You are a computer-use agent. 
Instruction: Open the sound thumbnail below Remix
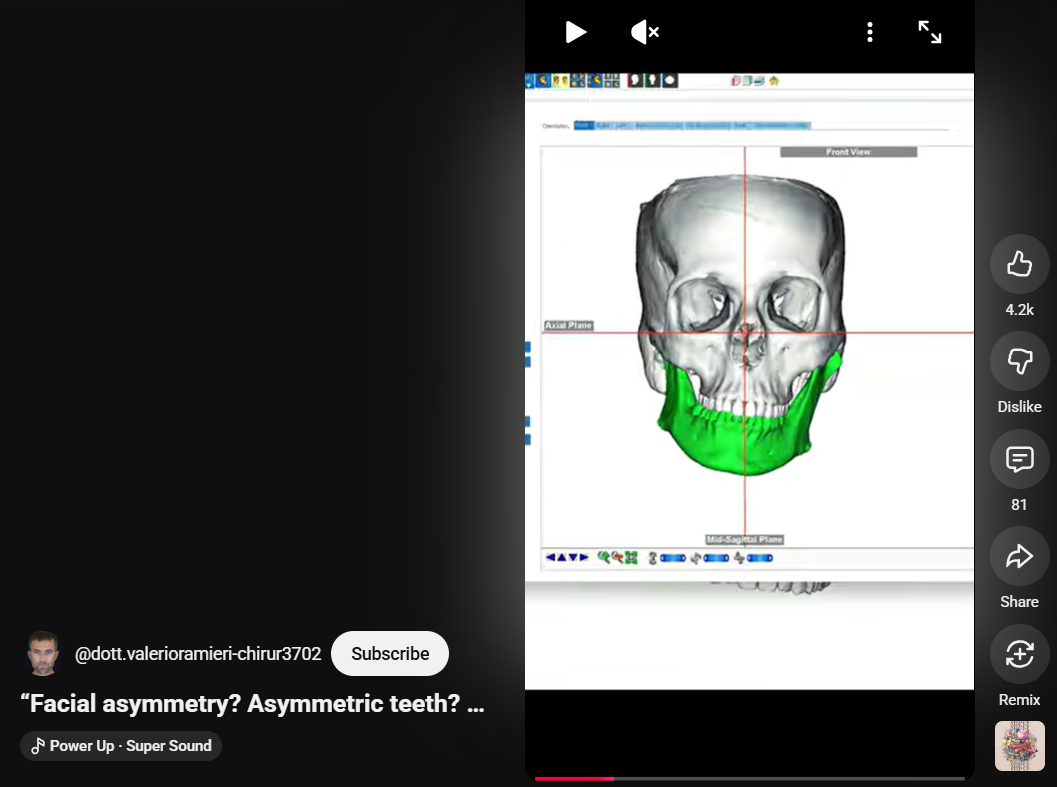pos(1019,746)
